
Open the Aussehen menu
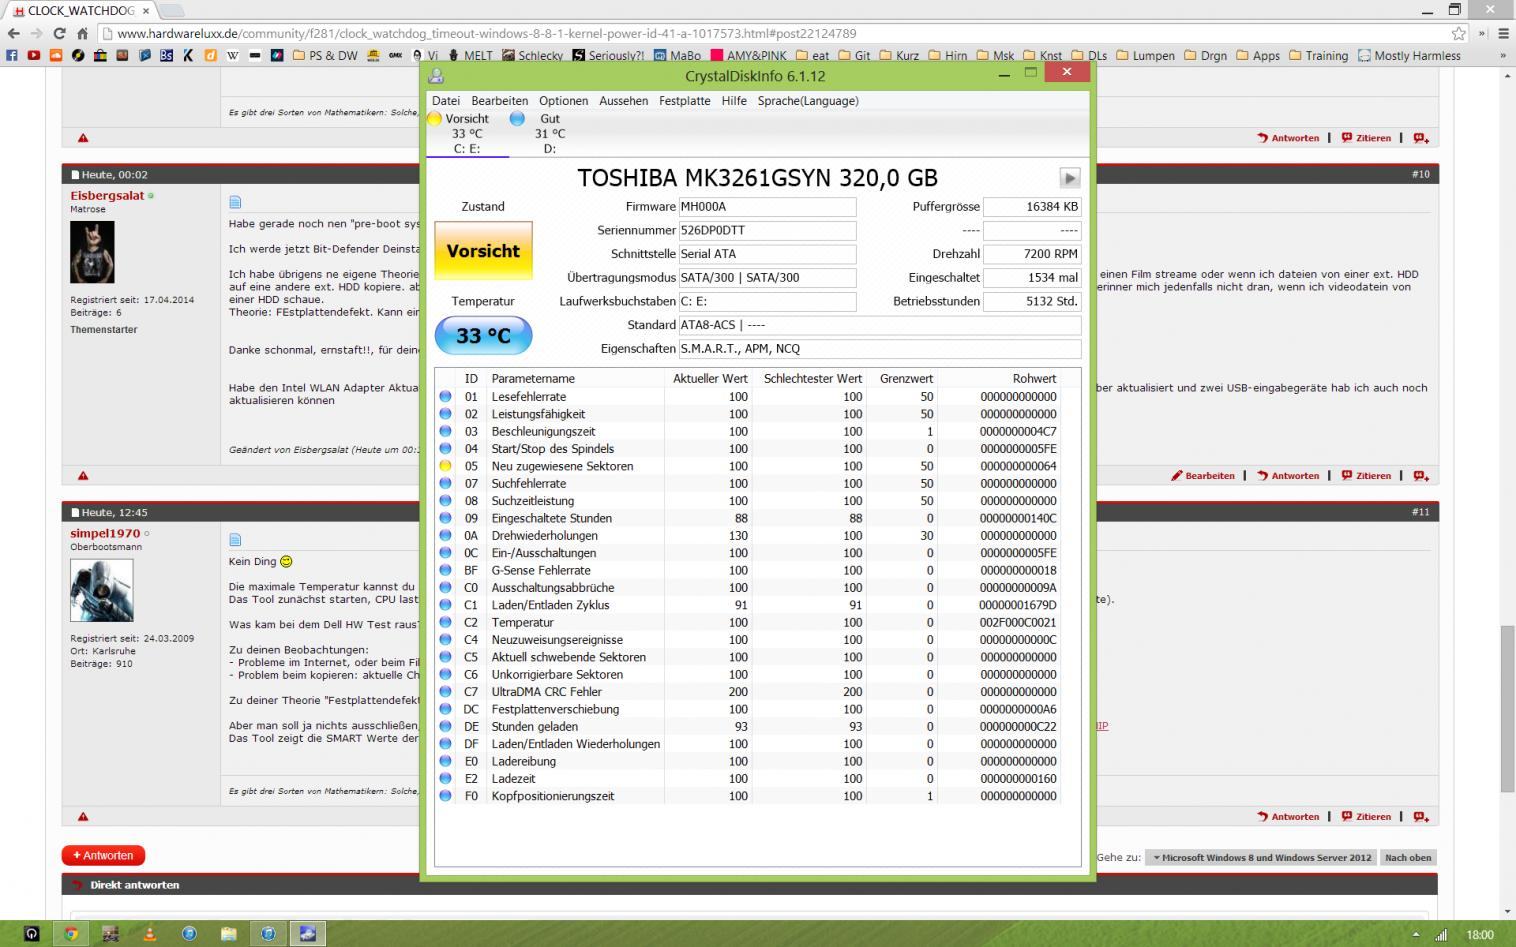click(623, 101)
